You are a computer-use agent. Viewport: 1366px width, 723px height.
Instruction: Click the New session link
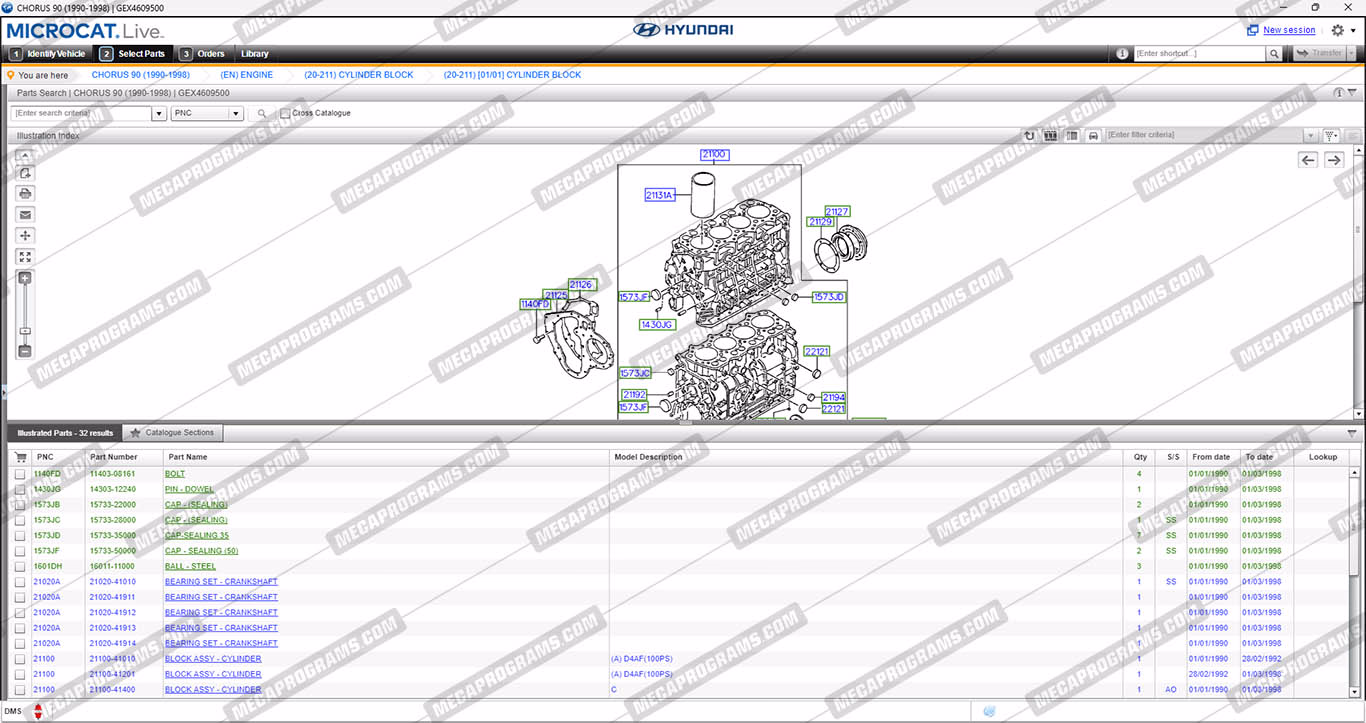(1289, 30)
